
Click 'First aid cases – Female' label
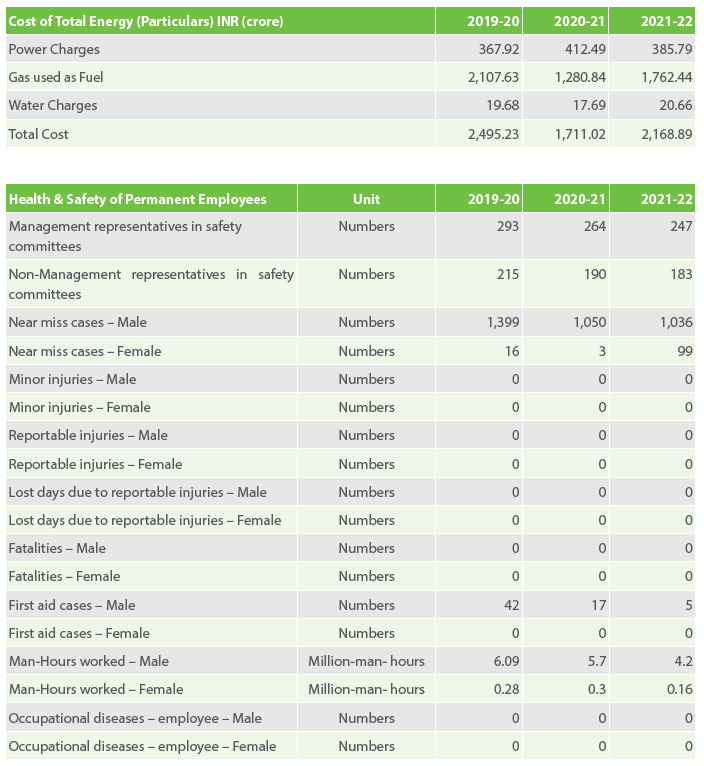pyautogui.click(x=79, y=634)
